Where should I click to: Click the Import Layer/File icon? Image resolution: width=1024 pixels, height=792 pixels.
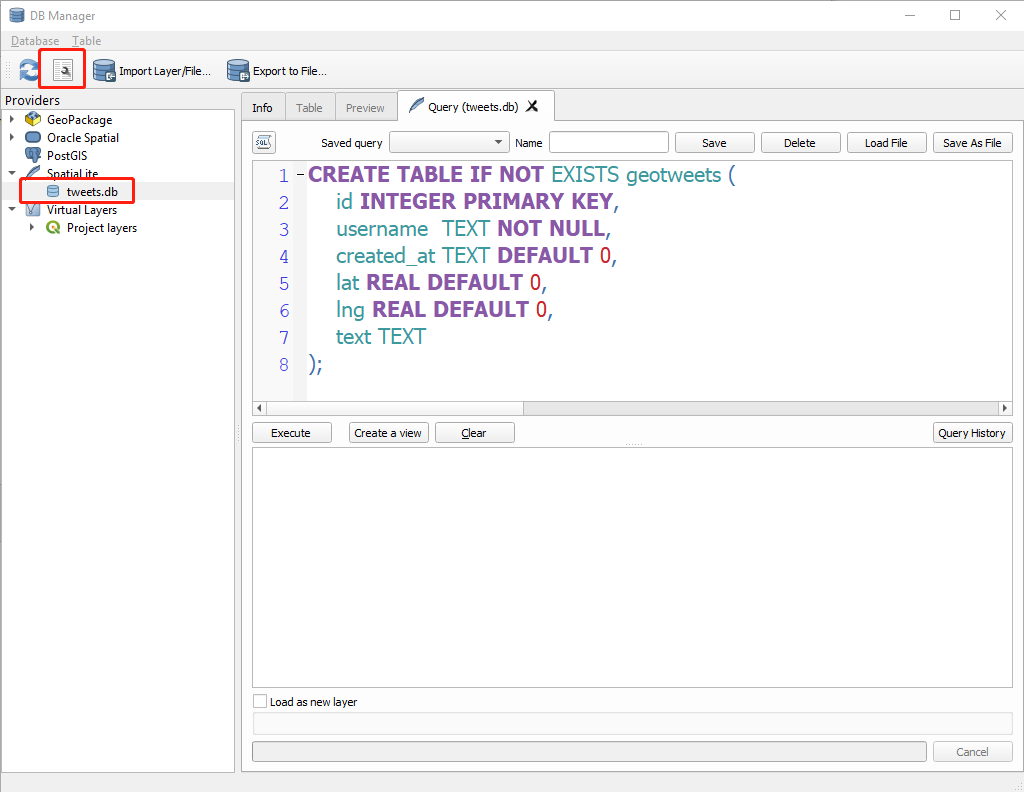(x=104, y=70)
